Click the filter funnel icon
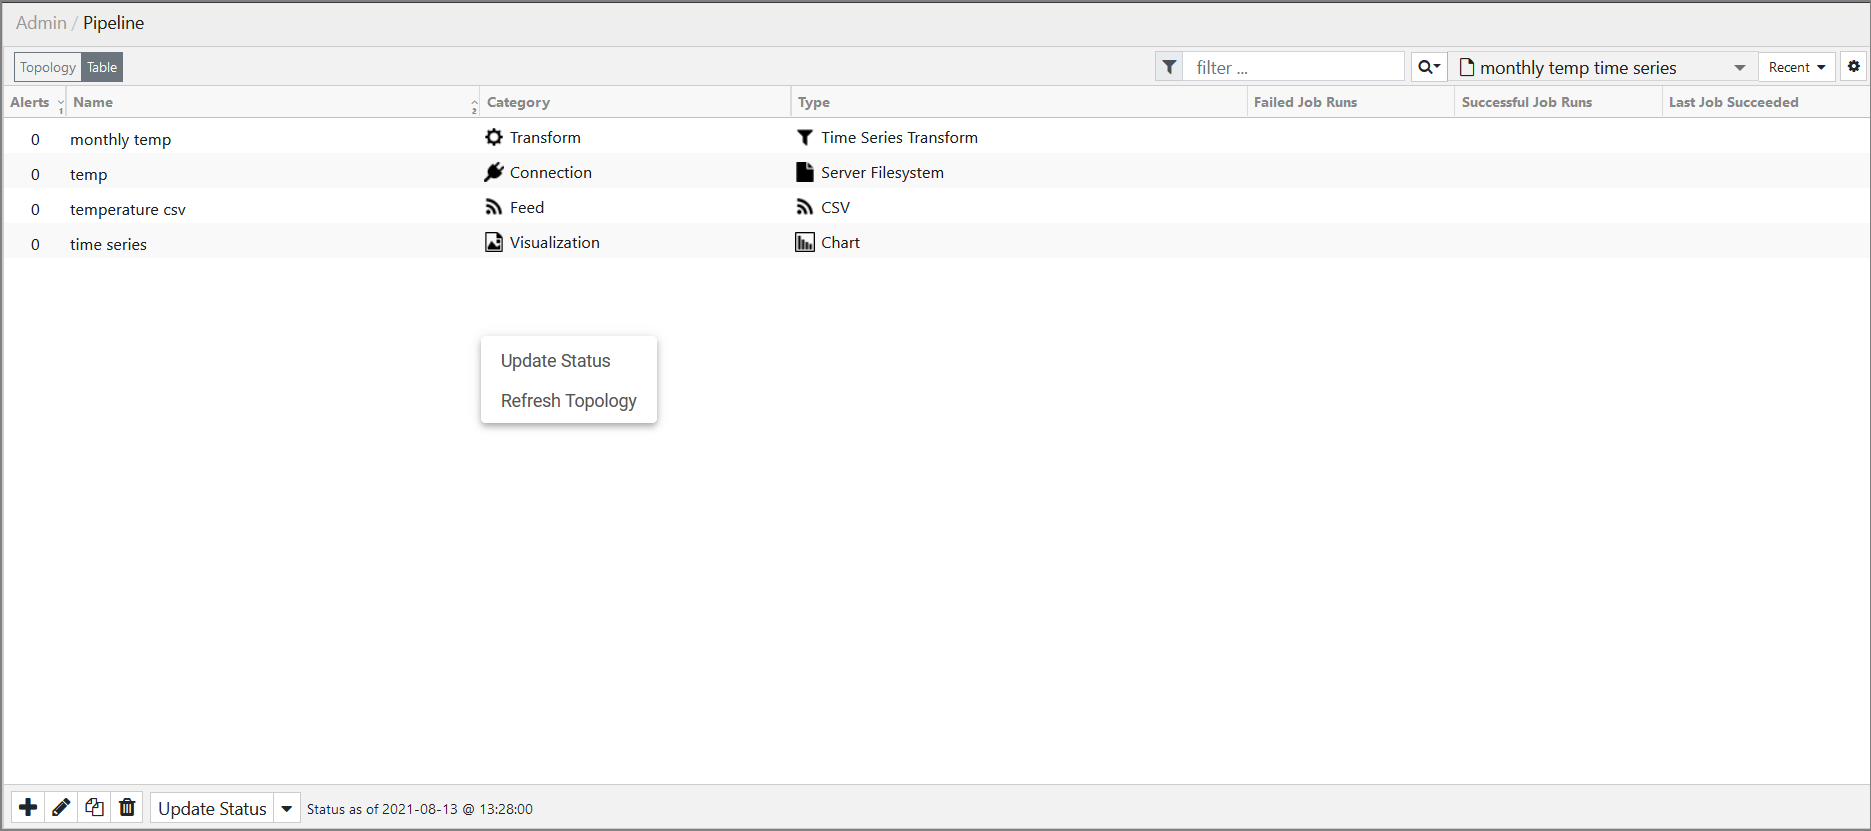Image resolution: width=1871 pixels, height=831 pixels. pyautogui.click(x=1169, y=67)
